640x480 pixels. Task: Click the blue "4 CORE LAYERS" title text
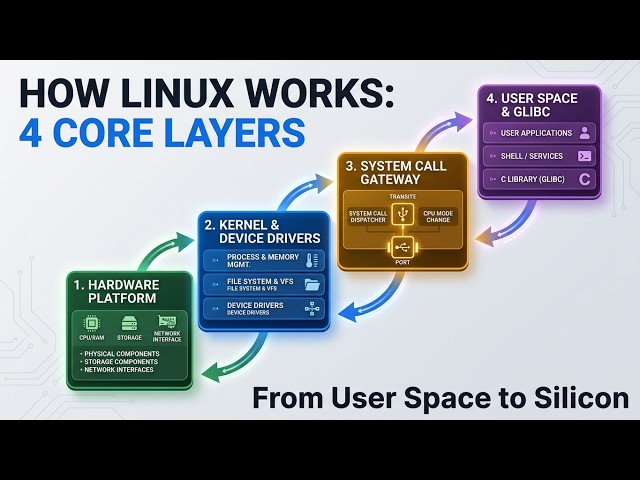(162, 133)
